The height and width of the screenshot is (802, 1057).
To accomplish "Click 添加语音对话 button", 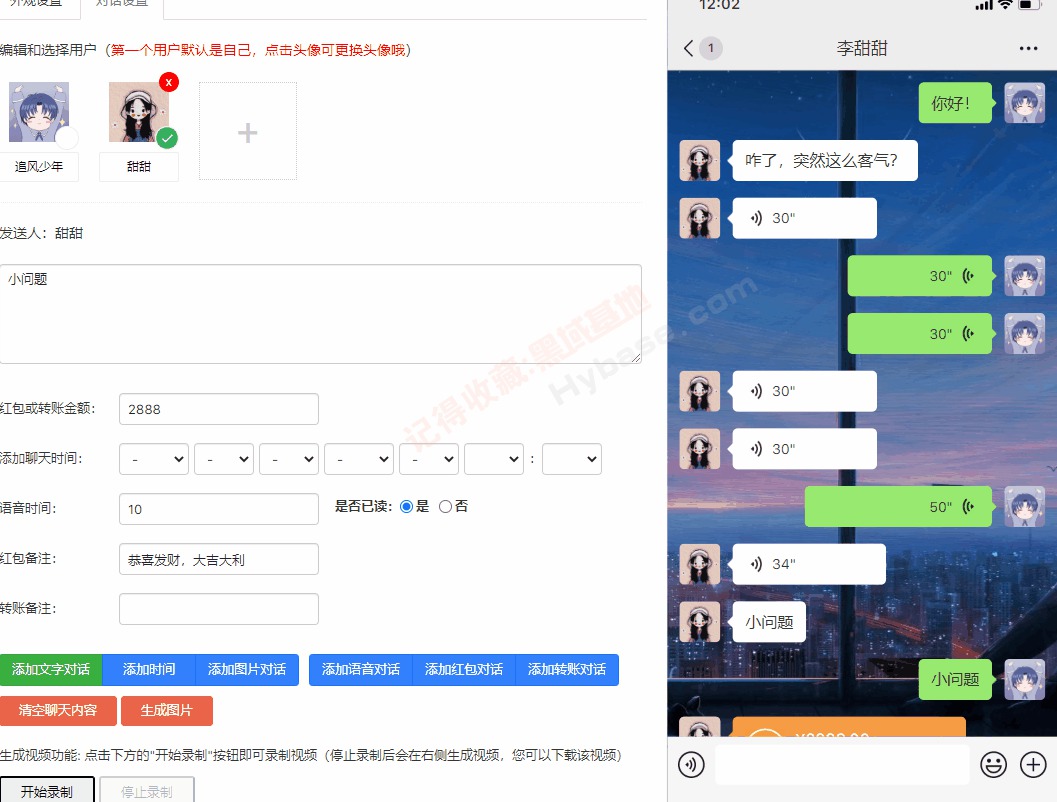I will (x=361, y=670).
